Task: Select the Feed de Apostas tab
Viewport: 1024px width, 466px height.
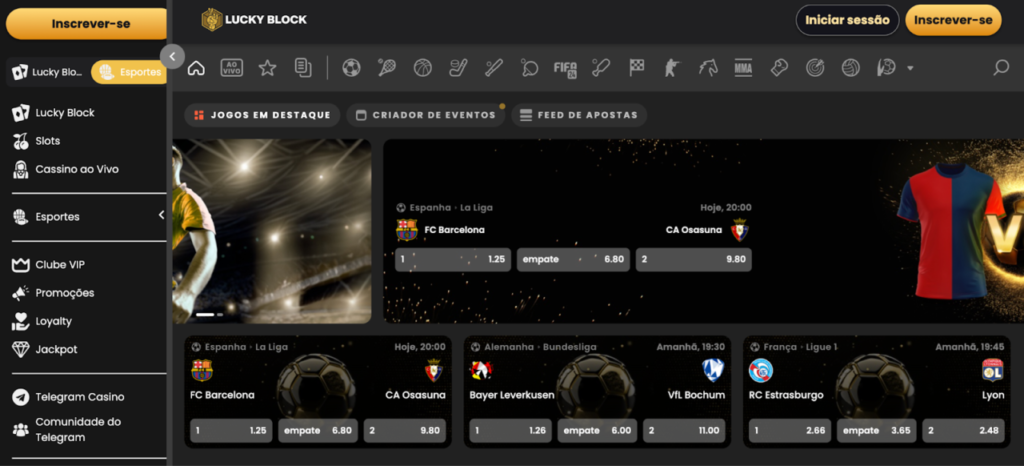Action: [579, 116]
